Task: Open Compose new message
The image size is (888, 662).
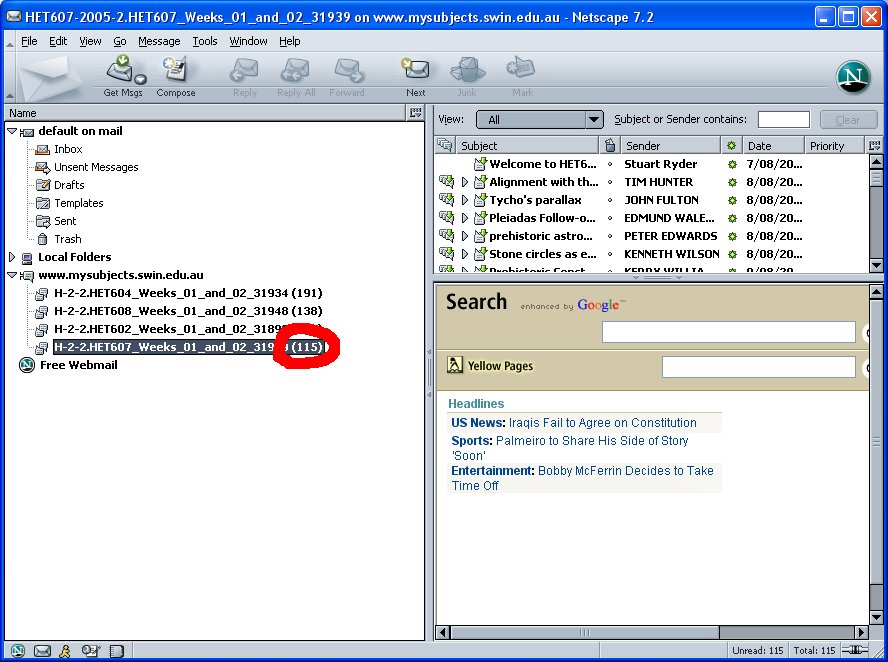Action: click(x=176, y=76)
